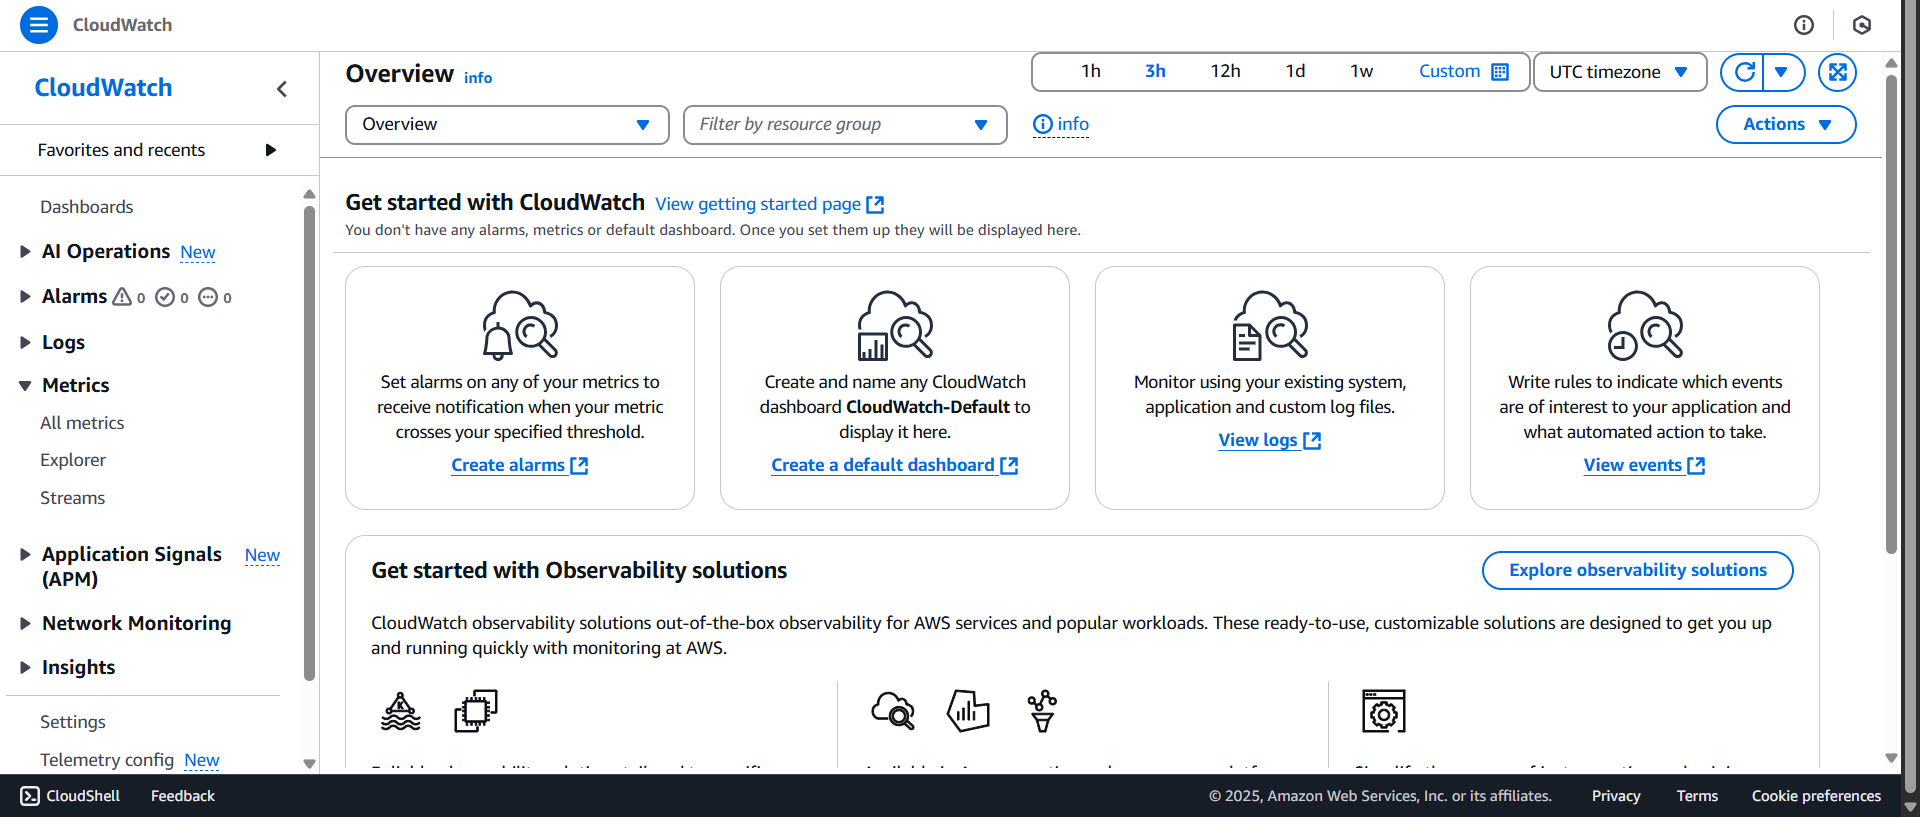
Task: Go to Dashboards in sidebar
Action: [86, 207]
